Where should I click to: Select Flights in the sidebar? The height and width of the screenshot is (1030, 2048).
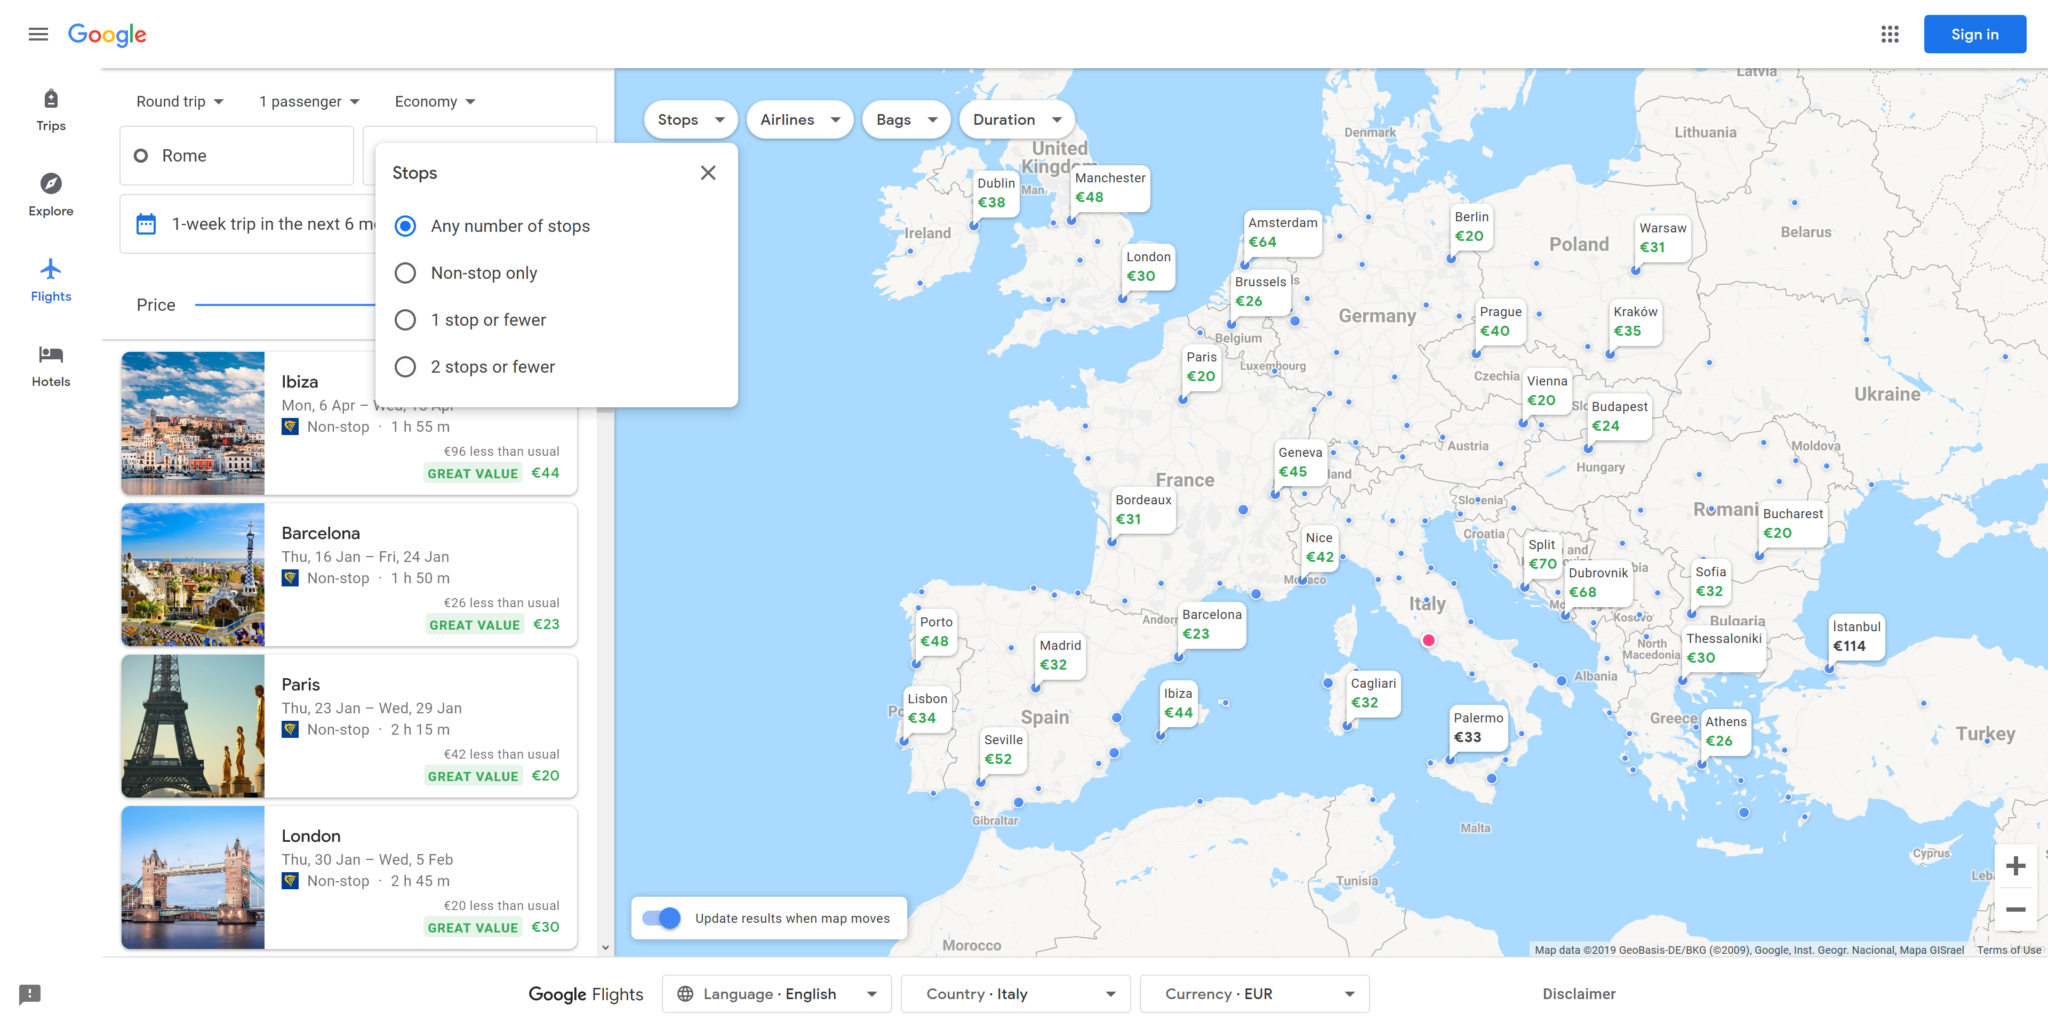51,280
